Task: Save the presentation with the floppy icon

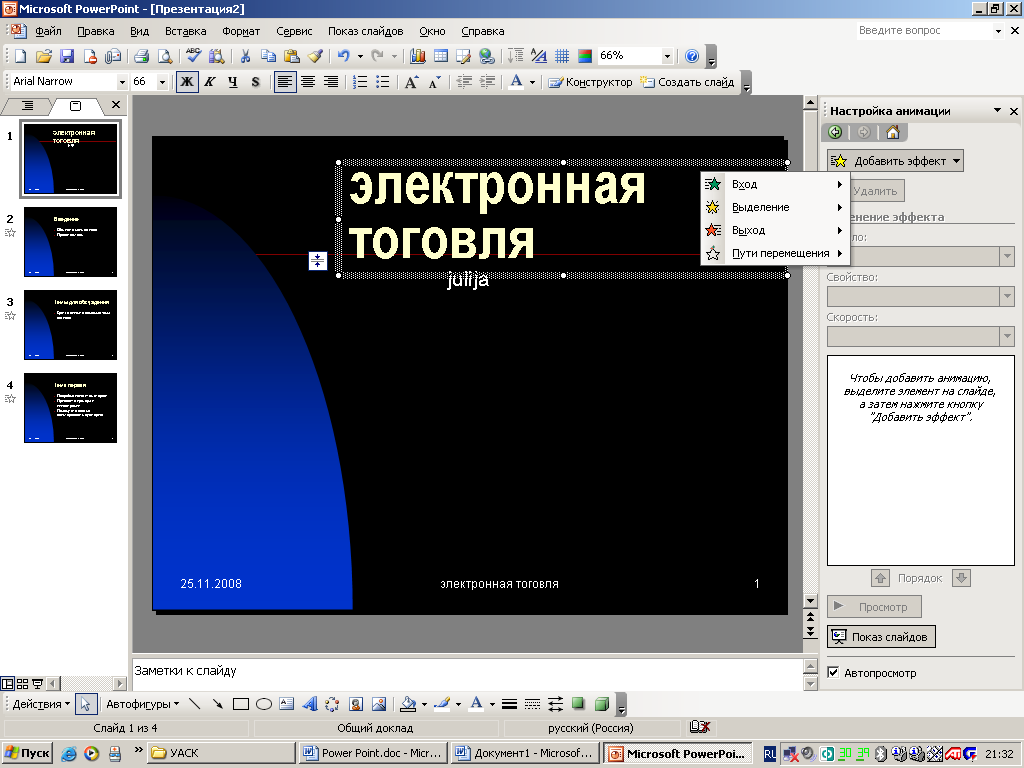Action: pos(67,56)
